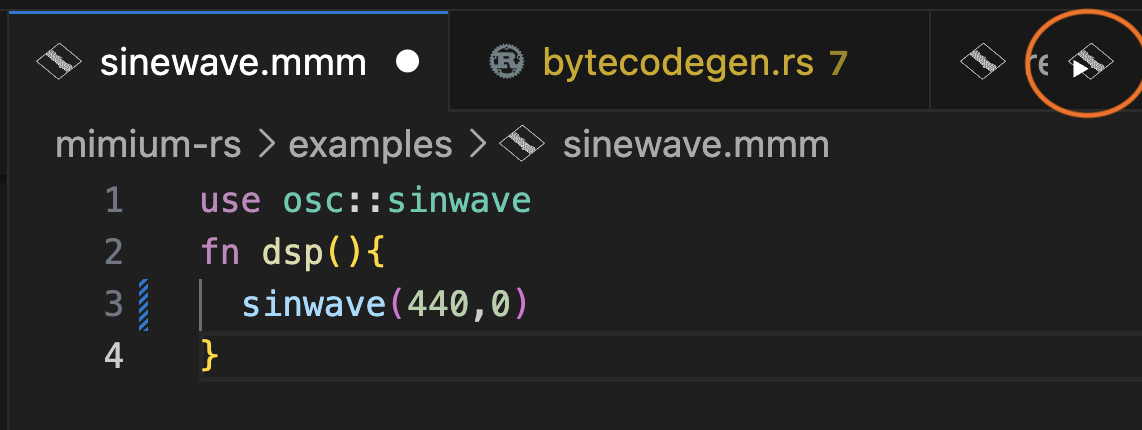This screenshot has height=430, width=1142.
Task: Select line 1 via its line number
Action: (x=113, y=201)
